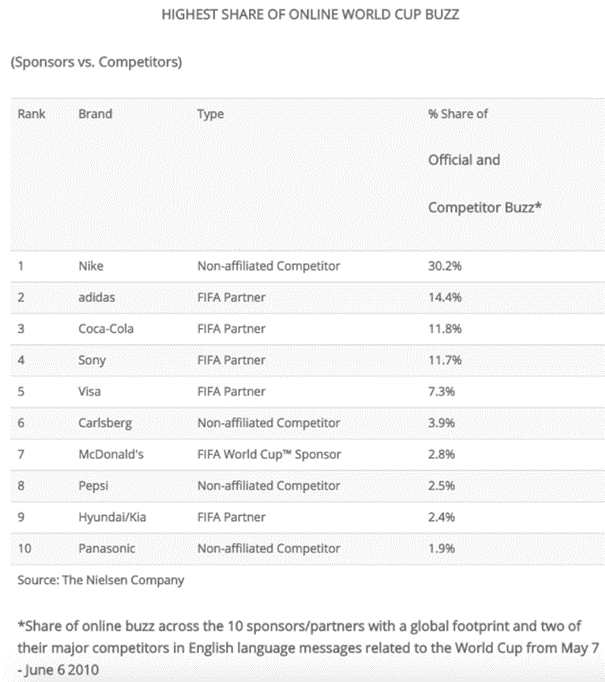Image resolution: width=605 pixels, height=682 pixels.
Task: Click the Nike brand cell
Action: click(91, 266)
